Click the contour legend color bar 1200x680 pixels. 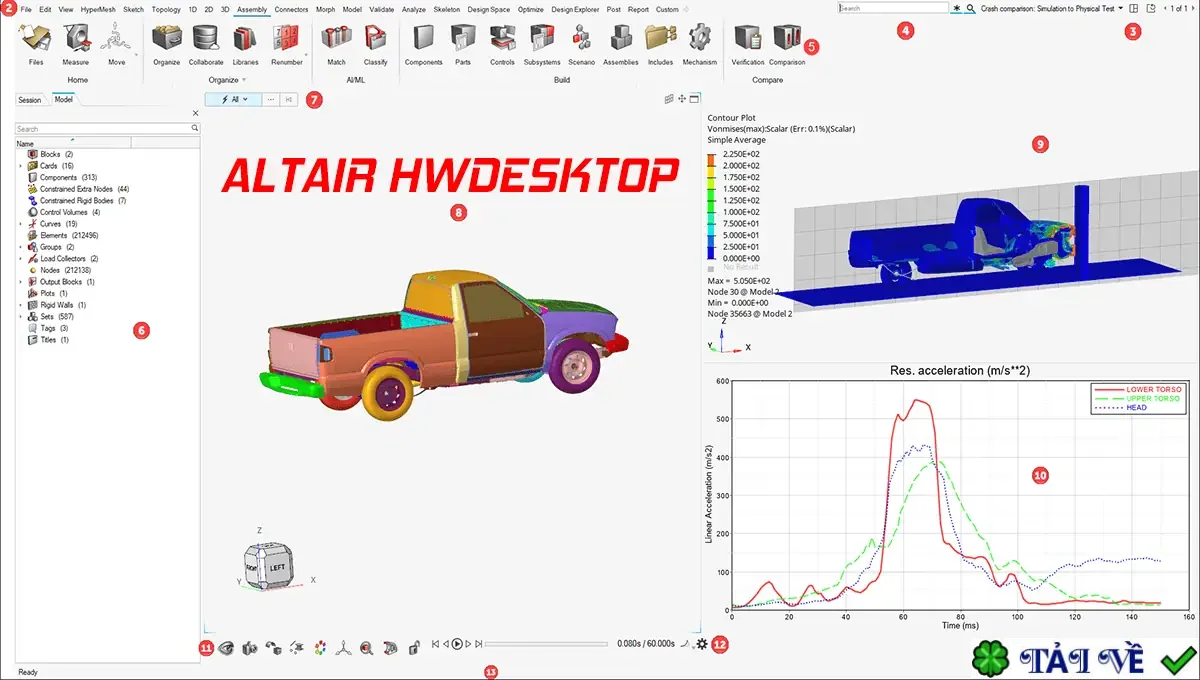(711, 208)
